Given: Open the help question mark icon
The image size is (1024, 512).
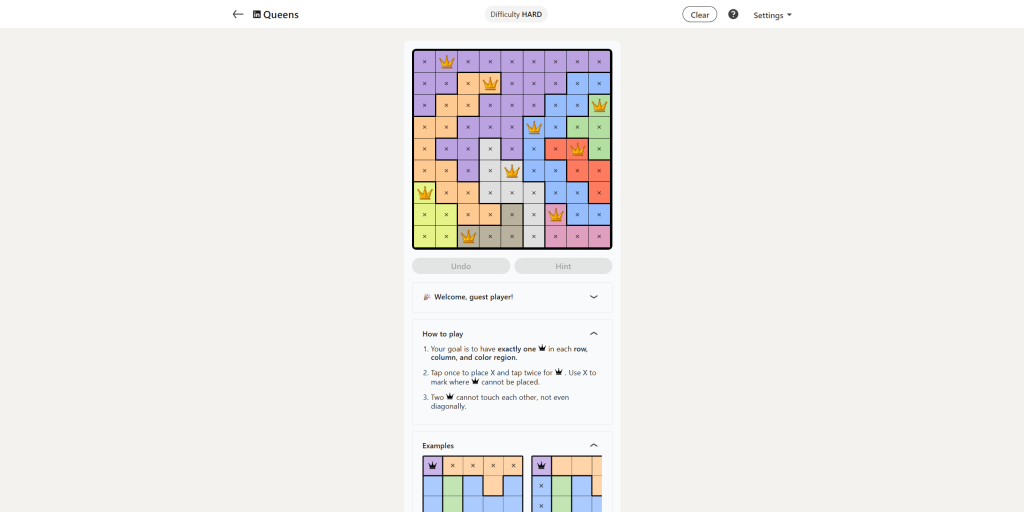Looking at the screenshot, I should tap(733, 15).
